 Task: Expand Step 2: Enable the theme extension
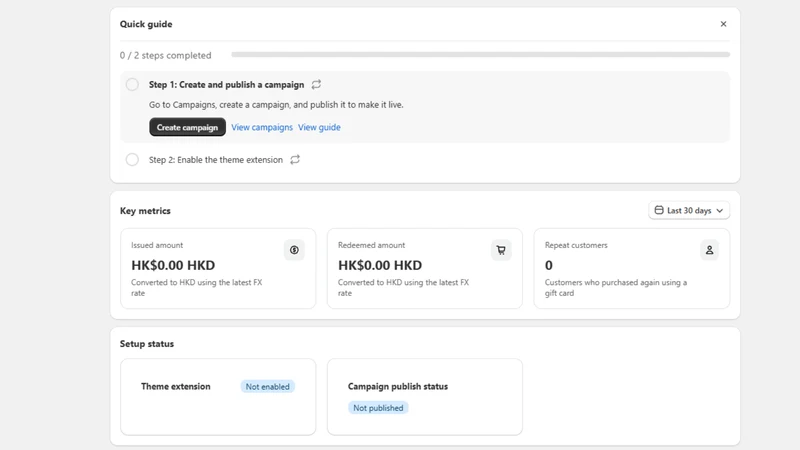click(216, 160)
